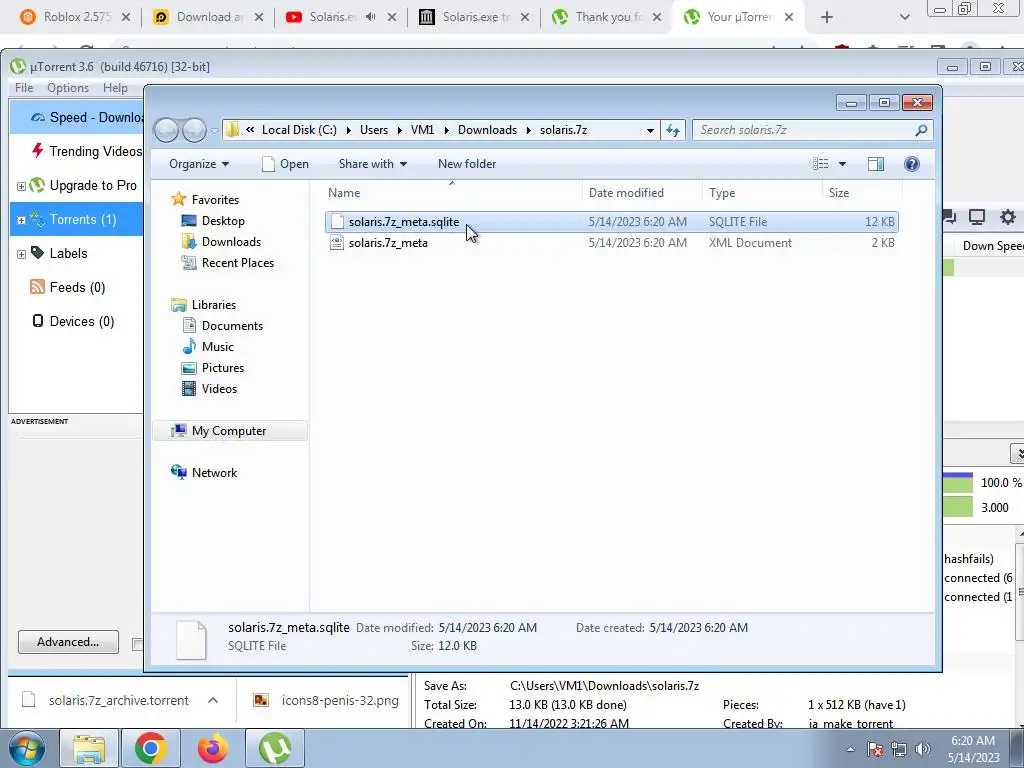This screenshot has height=768, width=1024.
Task: Open the browser tab search dropdown
Action: (904, 17)
